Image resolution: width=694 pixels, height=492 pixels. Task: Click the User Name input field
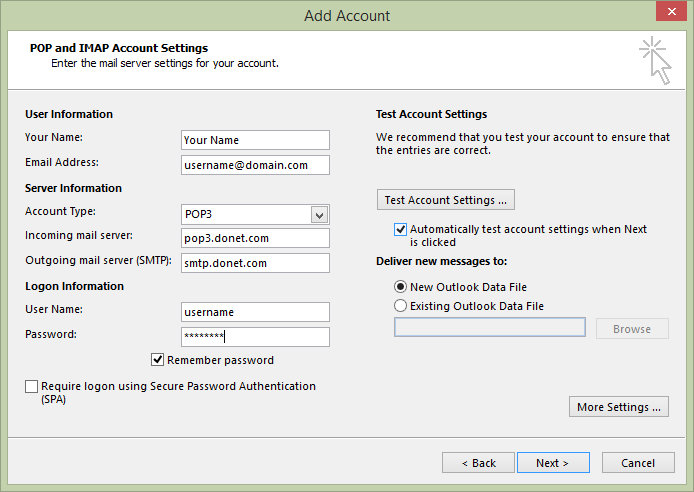[x=255, y=312]
